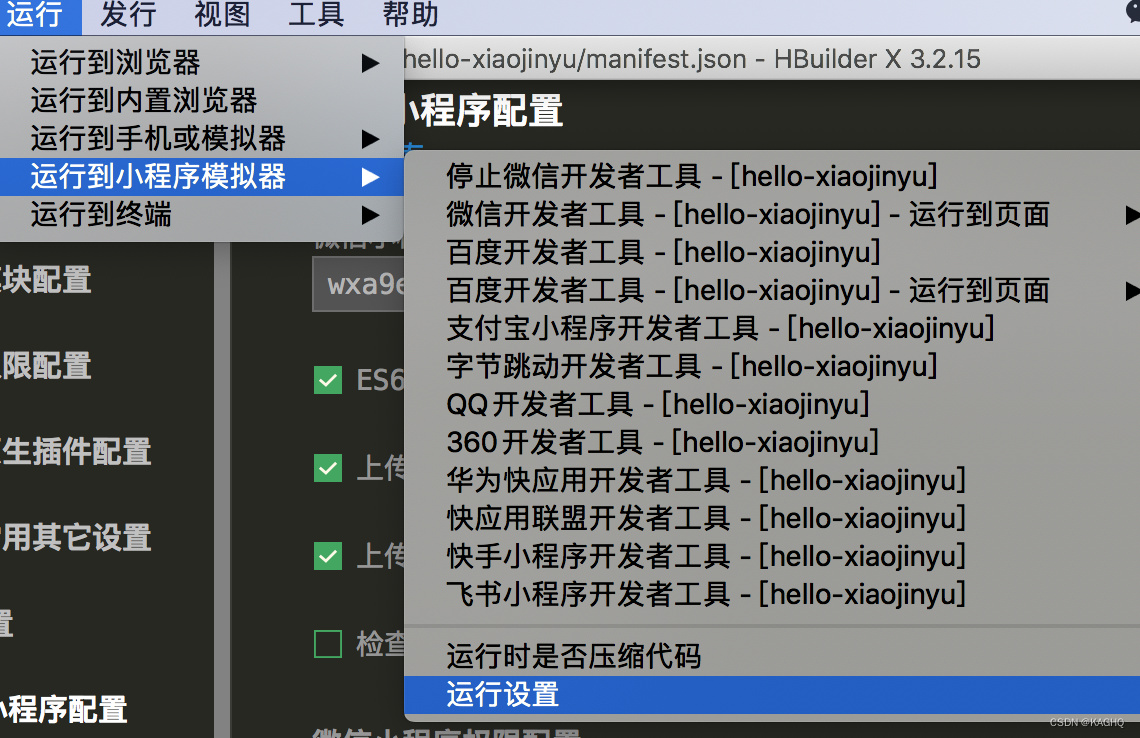Select 停止微信开发者工具 menu item

(x=690, y=176)
